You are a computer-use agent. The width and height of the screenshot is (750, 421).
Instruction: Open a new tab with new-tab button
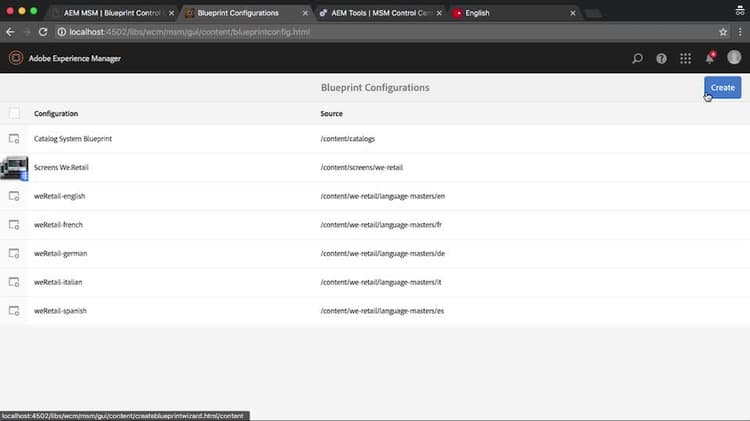[x=593, y=14]
